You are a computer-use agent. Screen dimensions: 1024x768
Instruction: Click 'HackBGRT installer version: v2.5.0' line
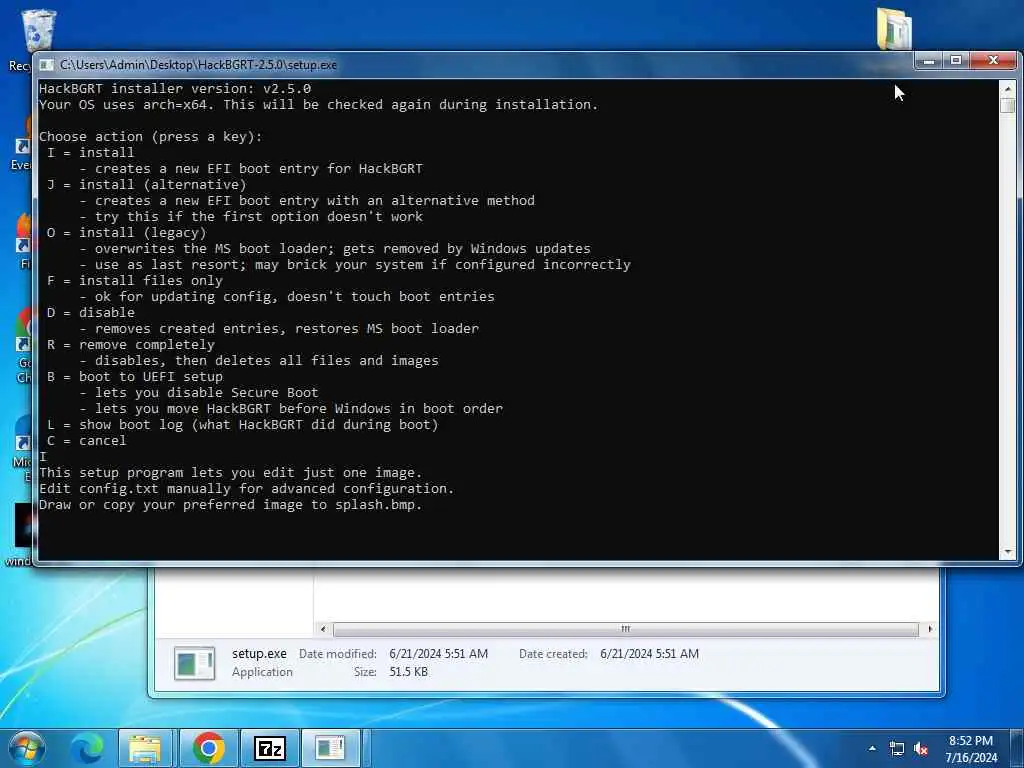[x=175, y=88]
